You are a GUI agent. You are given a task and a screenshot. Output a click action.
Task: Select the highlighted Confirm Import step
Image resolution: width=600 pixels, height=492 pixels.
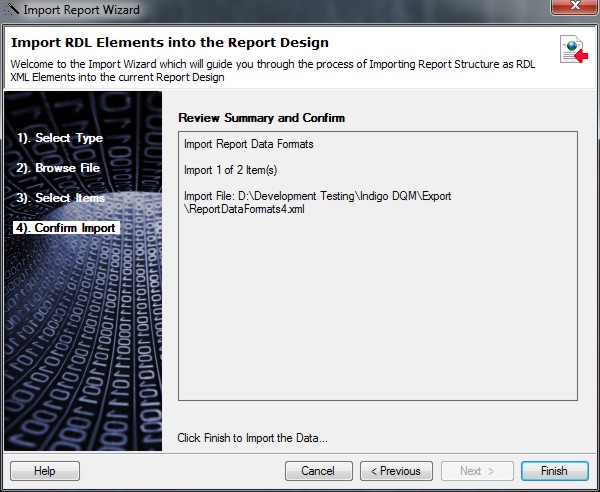pyautogui.click(x=65, y=228)
